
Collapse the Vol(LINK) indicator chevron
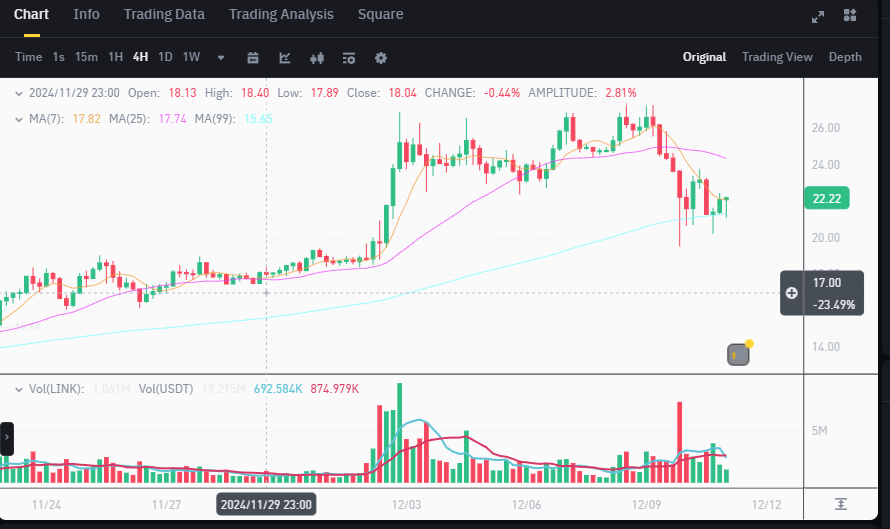point(19,389)
